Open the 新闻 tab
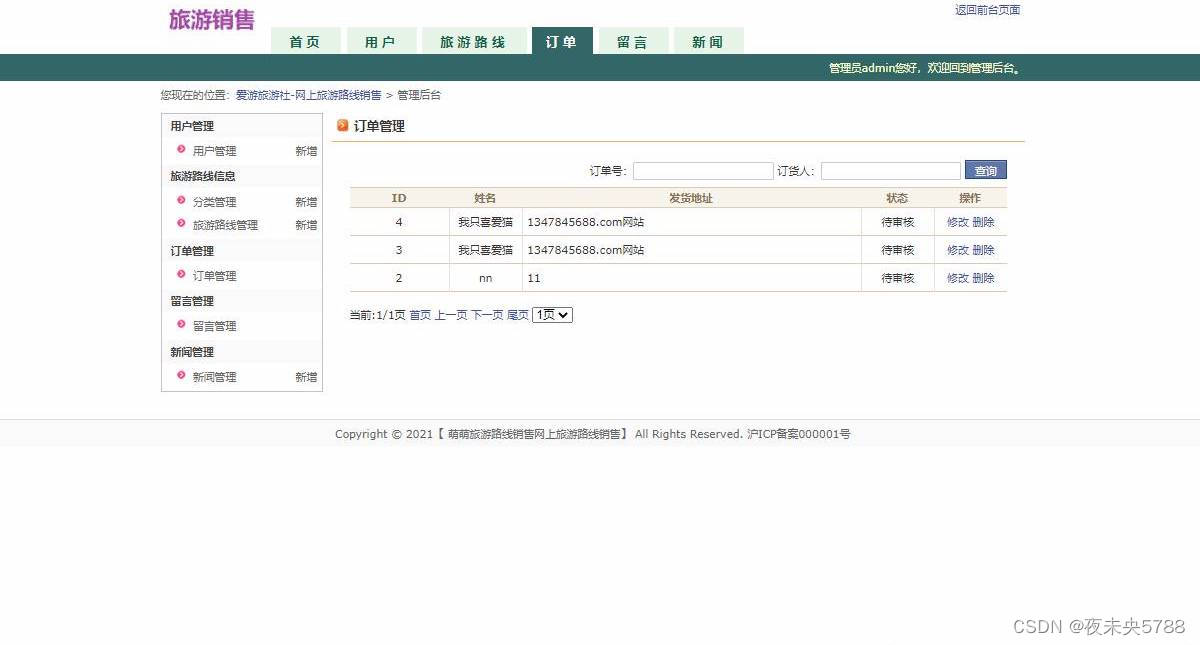 [x=708, y=41]
